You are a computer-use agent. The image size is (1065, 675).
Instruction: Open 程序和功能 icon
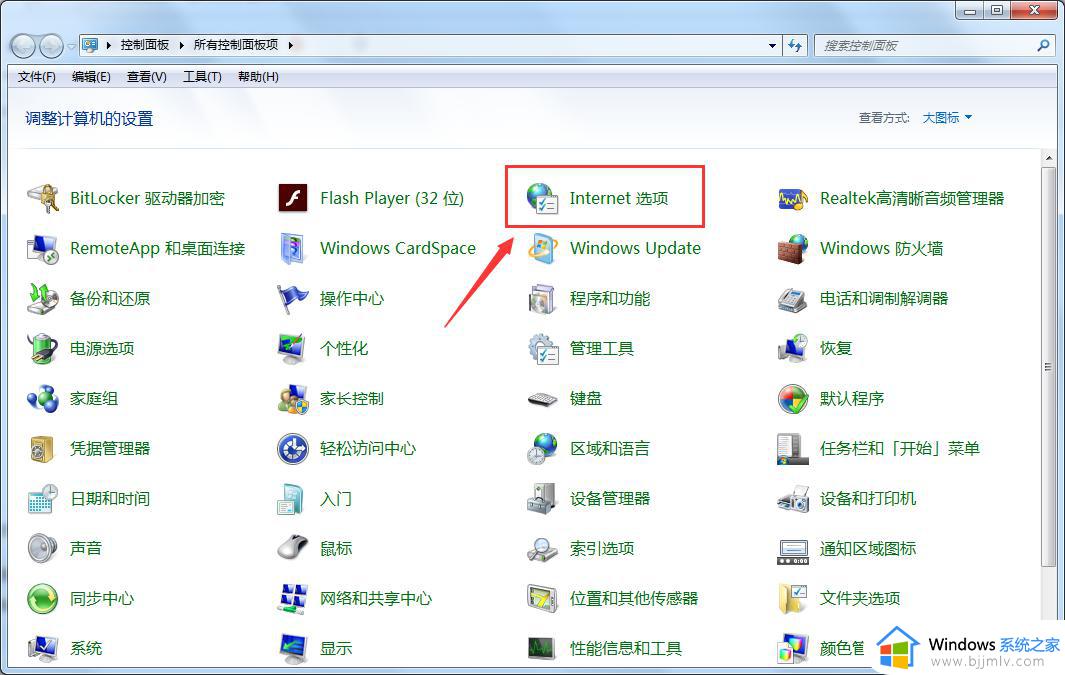[x=542, y=299]
